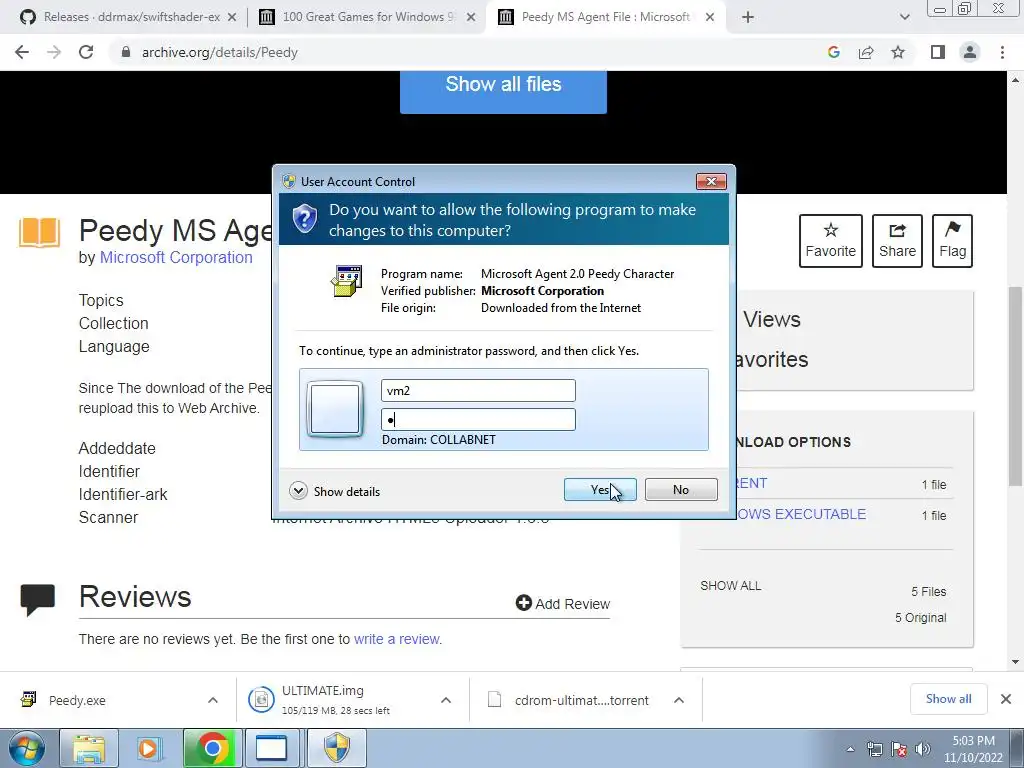The width and height of the screenshot is (1024, 768).
Task: Click the Show all files button
Action: pyautogui.click(x=504, y=91)
